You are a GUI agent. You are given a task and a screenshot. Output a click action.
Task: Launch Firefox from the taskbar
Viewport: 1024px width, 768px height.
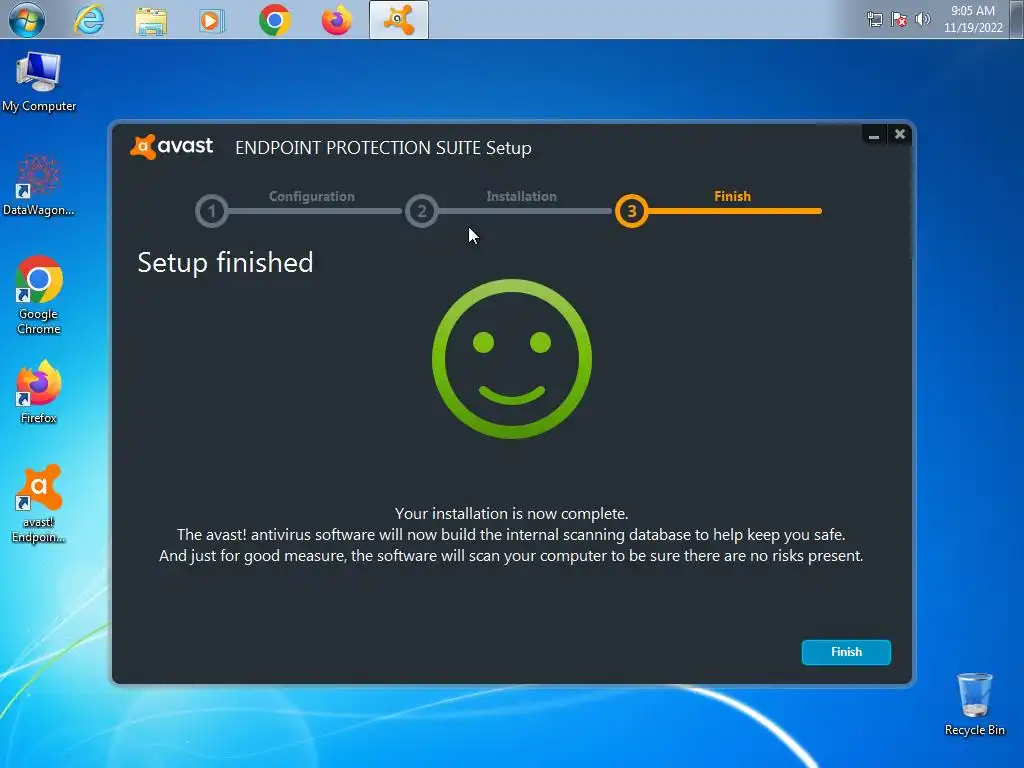[x=336, y=20]
